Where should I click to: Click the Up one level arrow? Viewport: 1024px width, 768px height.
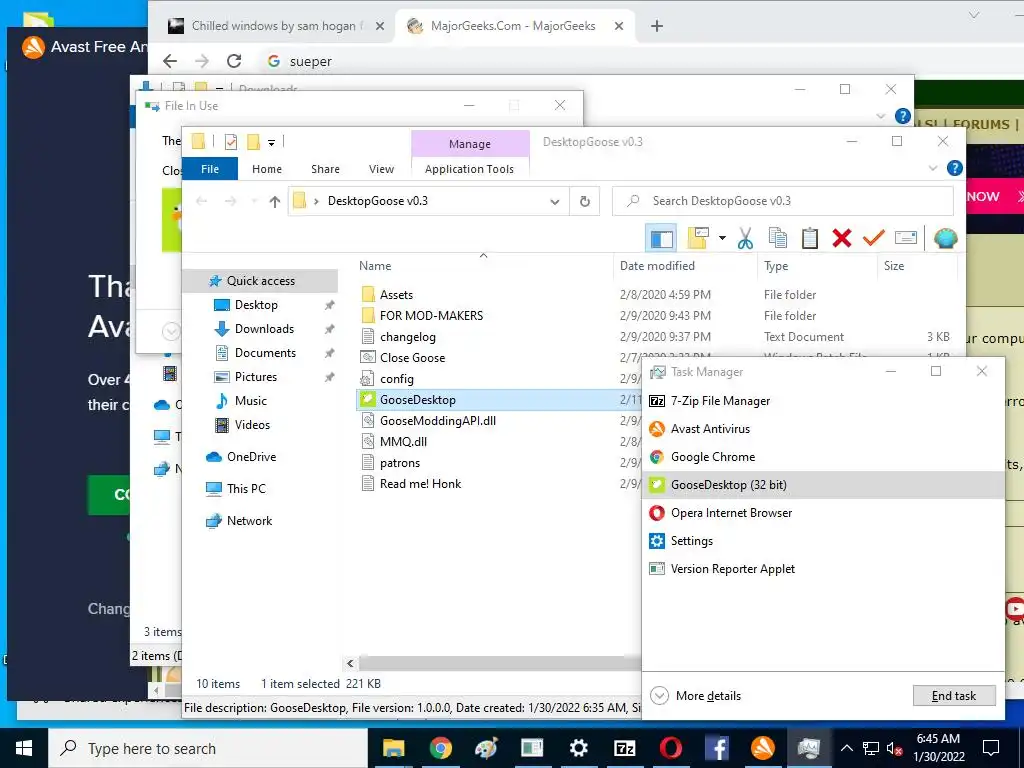click(274, 202)
